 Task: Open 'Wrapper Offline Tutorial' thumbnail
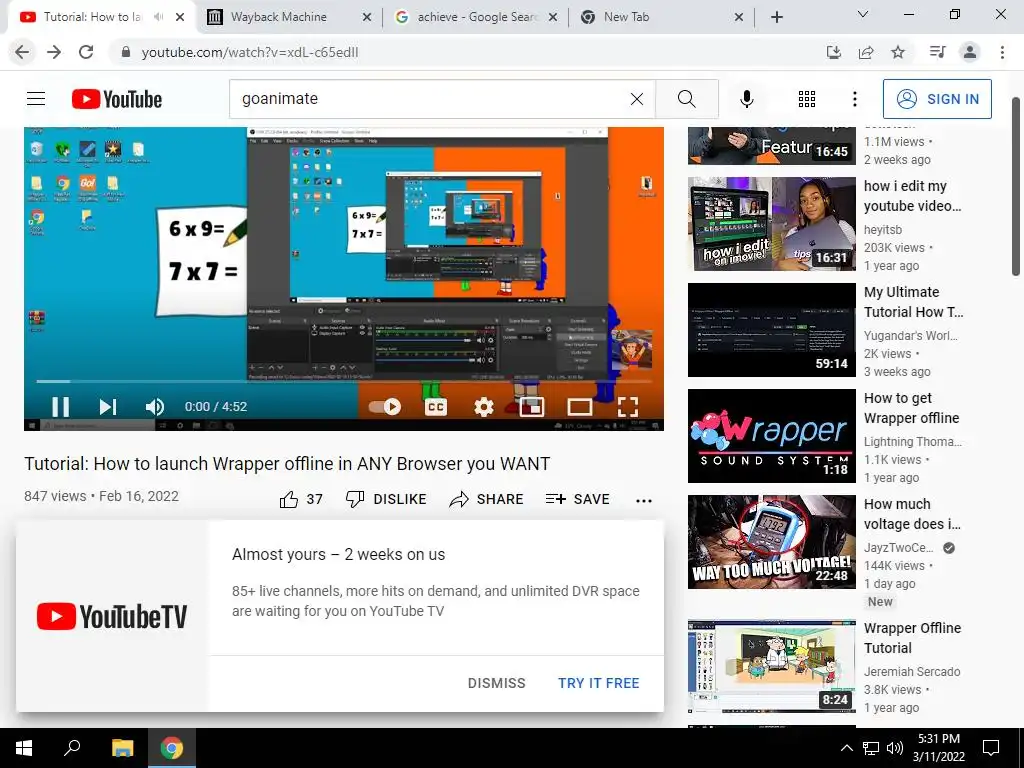pos(771,666)
